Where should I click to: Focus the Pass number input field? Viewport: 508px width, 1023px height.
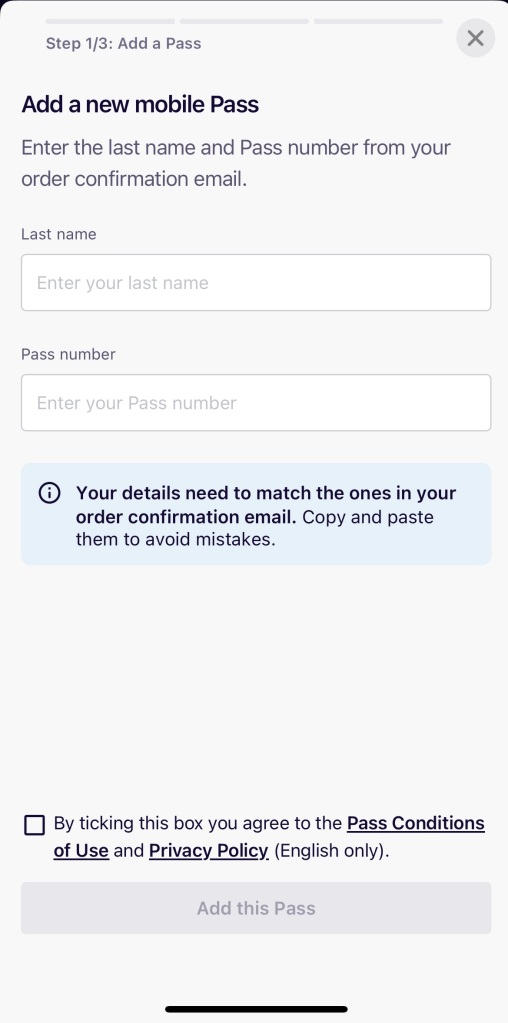(x=256, y=403)
